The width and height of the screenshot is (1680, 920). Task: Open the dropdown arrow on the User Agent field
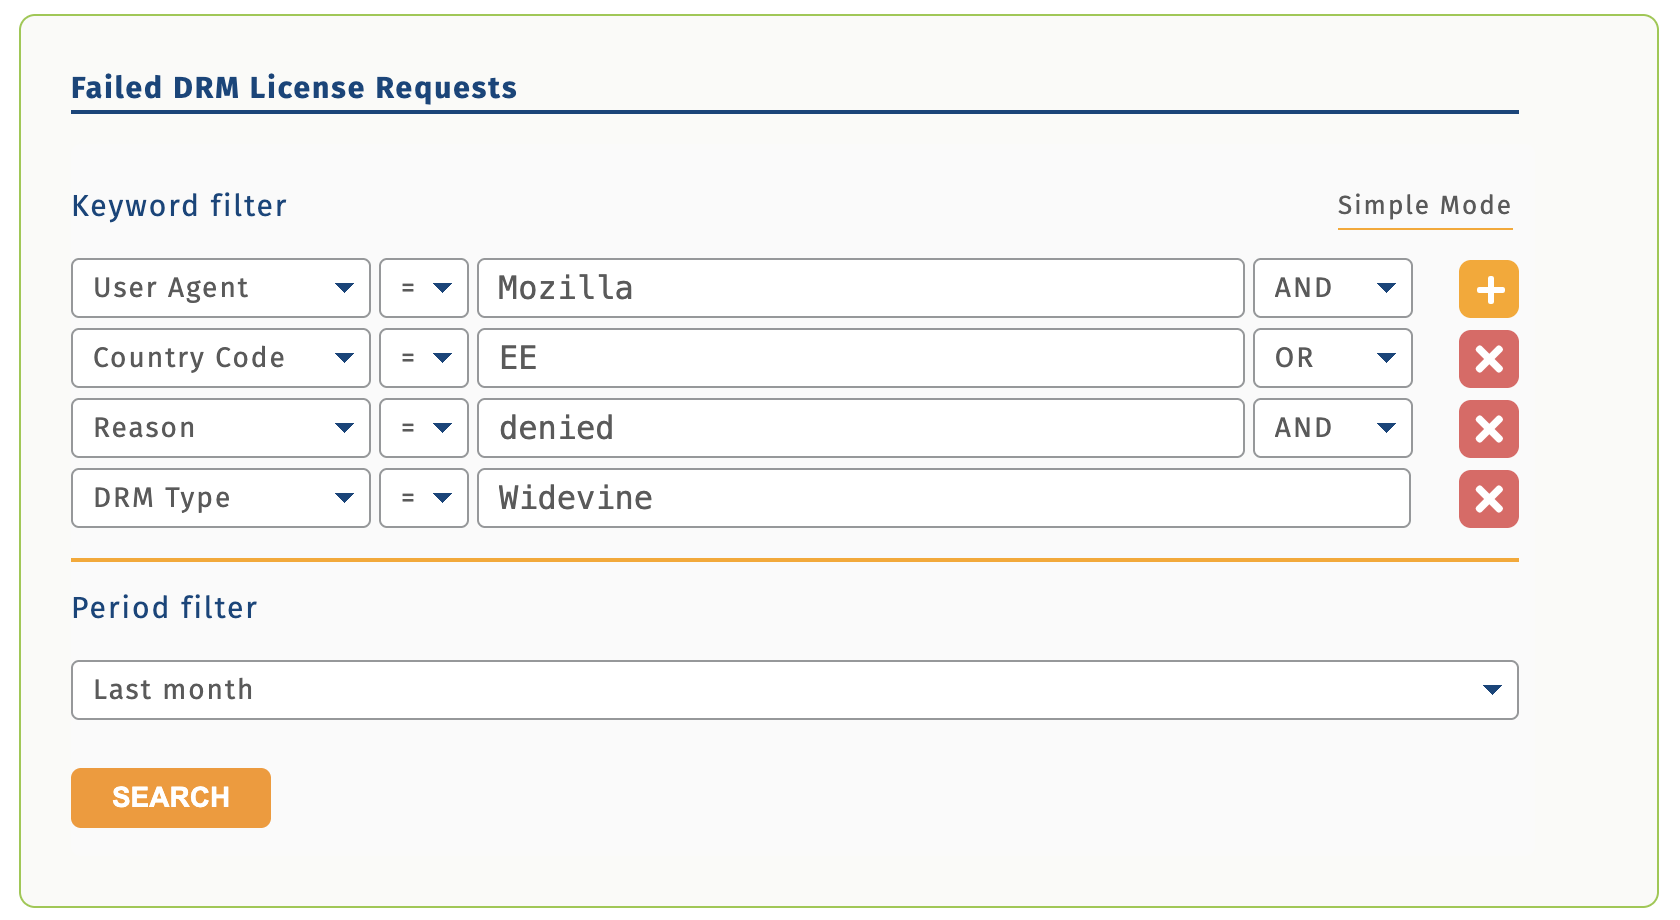[345, 288]
